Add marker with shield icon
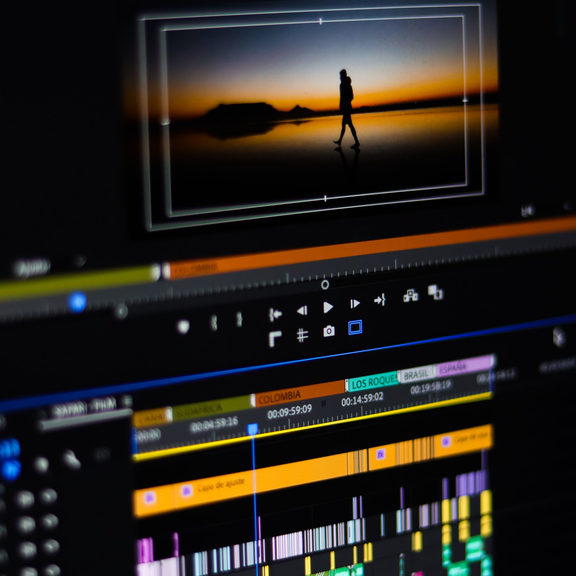 (183, 327)
